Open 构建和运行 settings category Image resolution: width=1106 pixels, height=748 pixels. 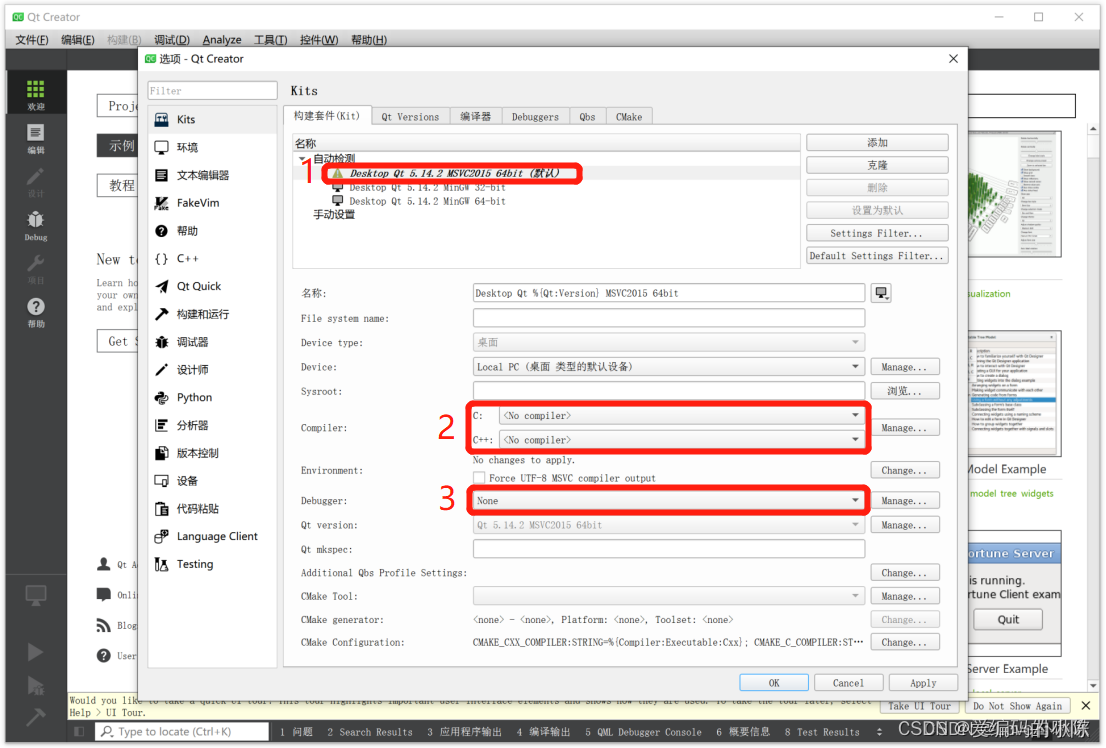[212, 314]
